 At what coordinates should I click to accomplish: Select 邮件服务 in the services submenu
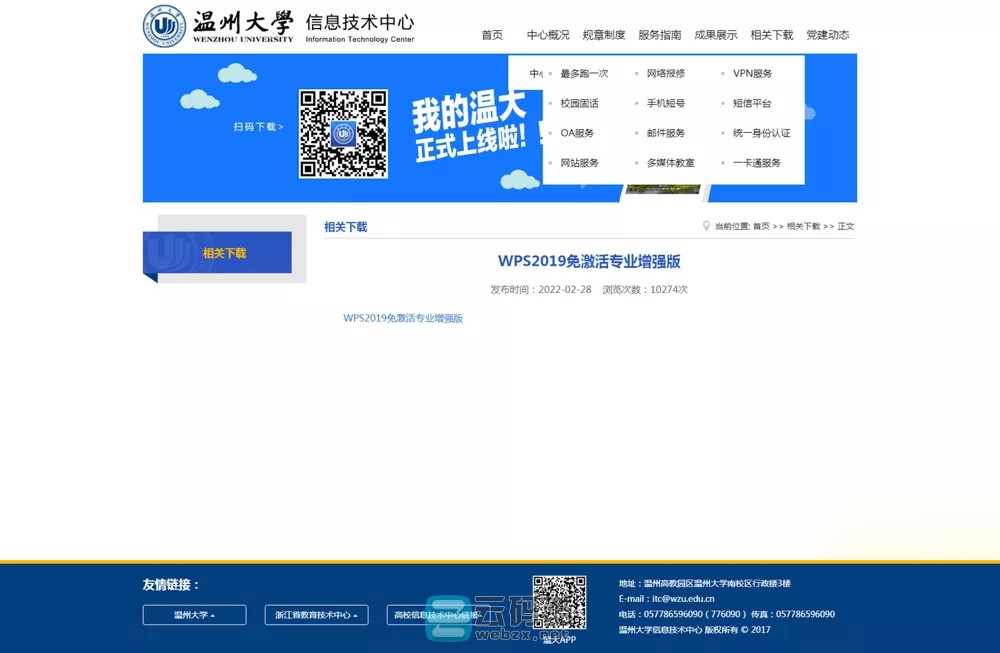[x=665, y=133]
